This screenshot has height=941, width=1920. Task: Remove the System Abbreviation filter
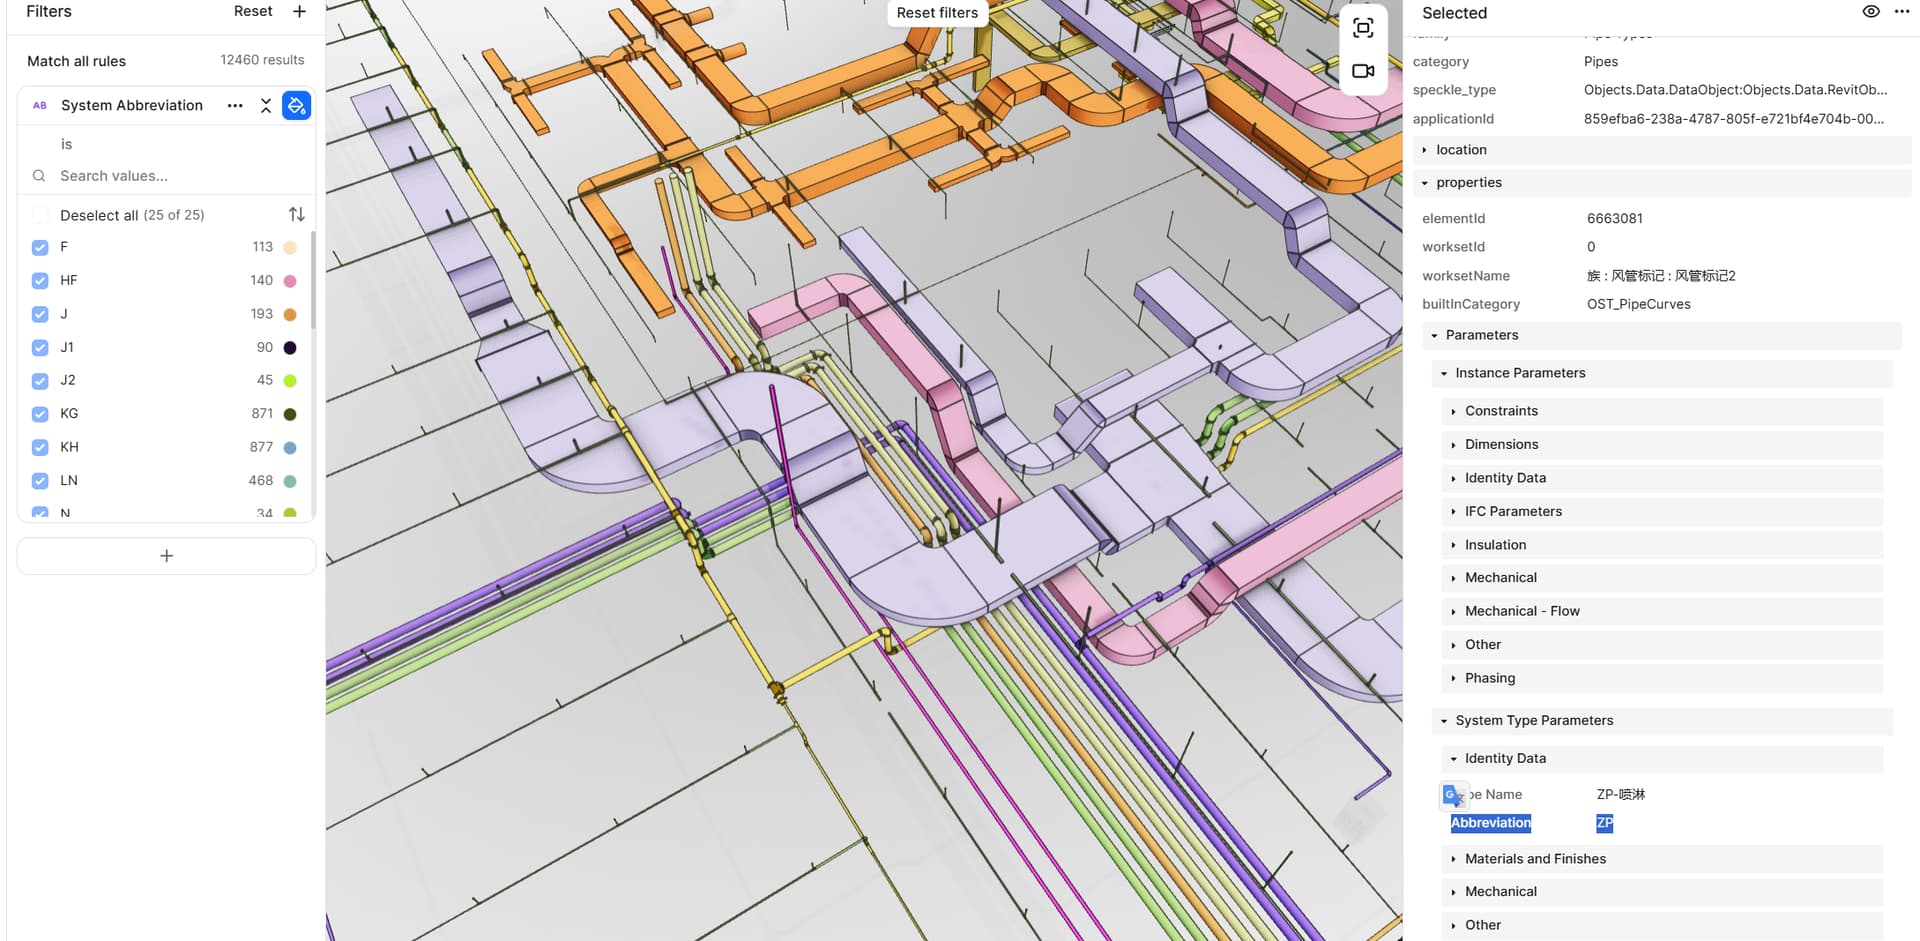(x=266, y=106)
